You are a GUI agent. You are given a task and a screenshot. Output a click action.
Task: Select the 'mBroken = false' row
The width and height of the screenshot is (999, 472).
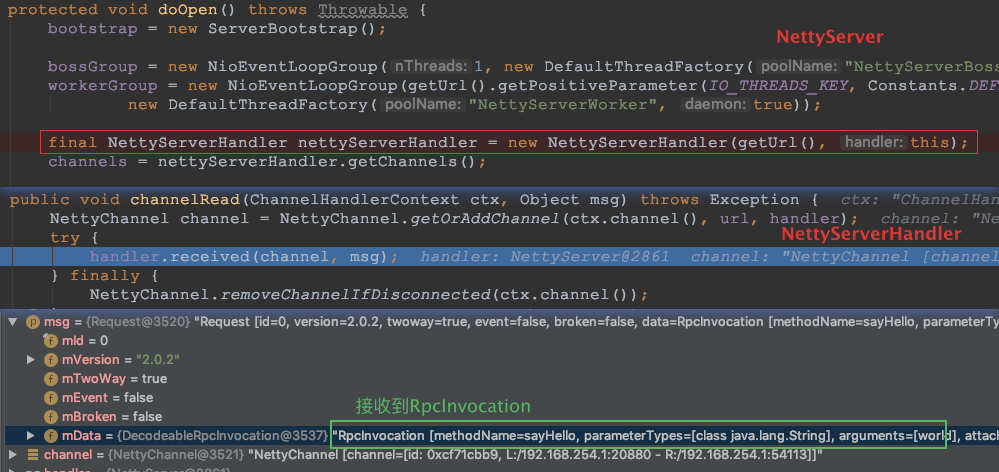tap(500, 417)
